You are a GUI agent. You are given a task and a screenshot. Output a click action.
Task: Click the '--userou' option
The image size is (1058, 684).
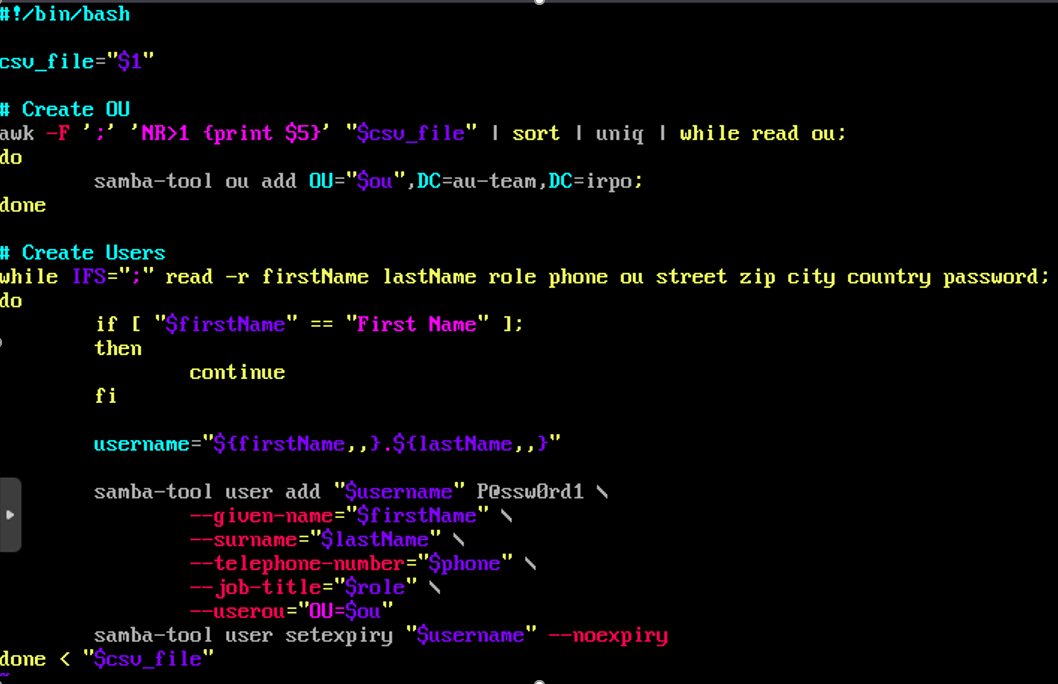pos(237,610)
